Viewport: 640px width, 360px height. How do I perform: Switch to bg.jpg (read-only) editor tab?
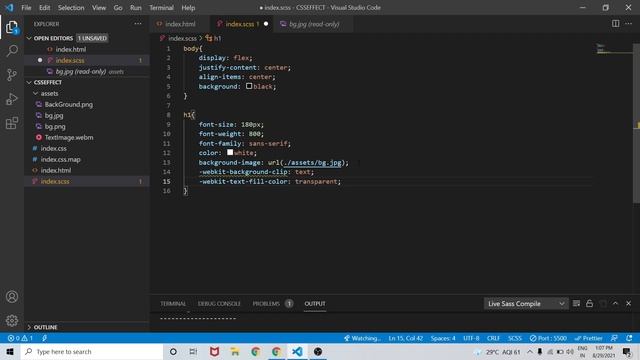[x=313, y=24]
